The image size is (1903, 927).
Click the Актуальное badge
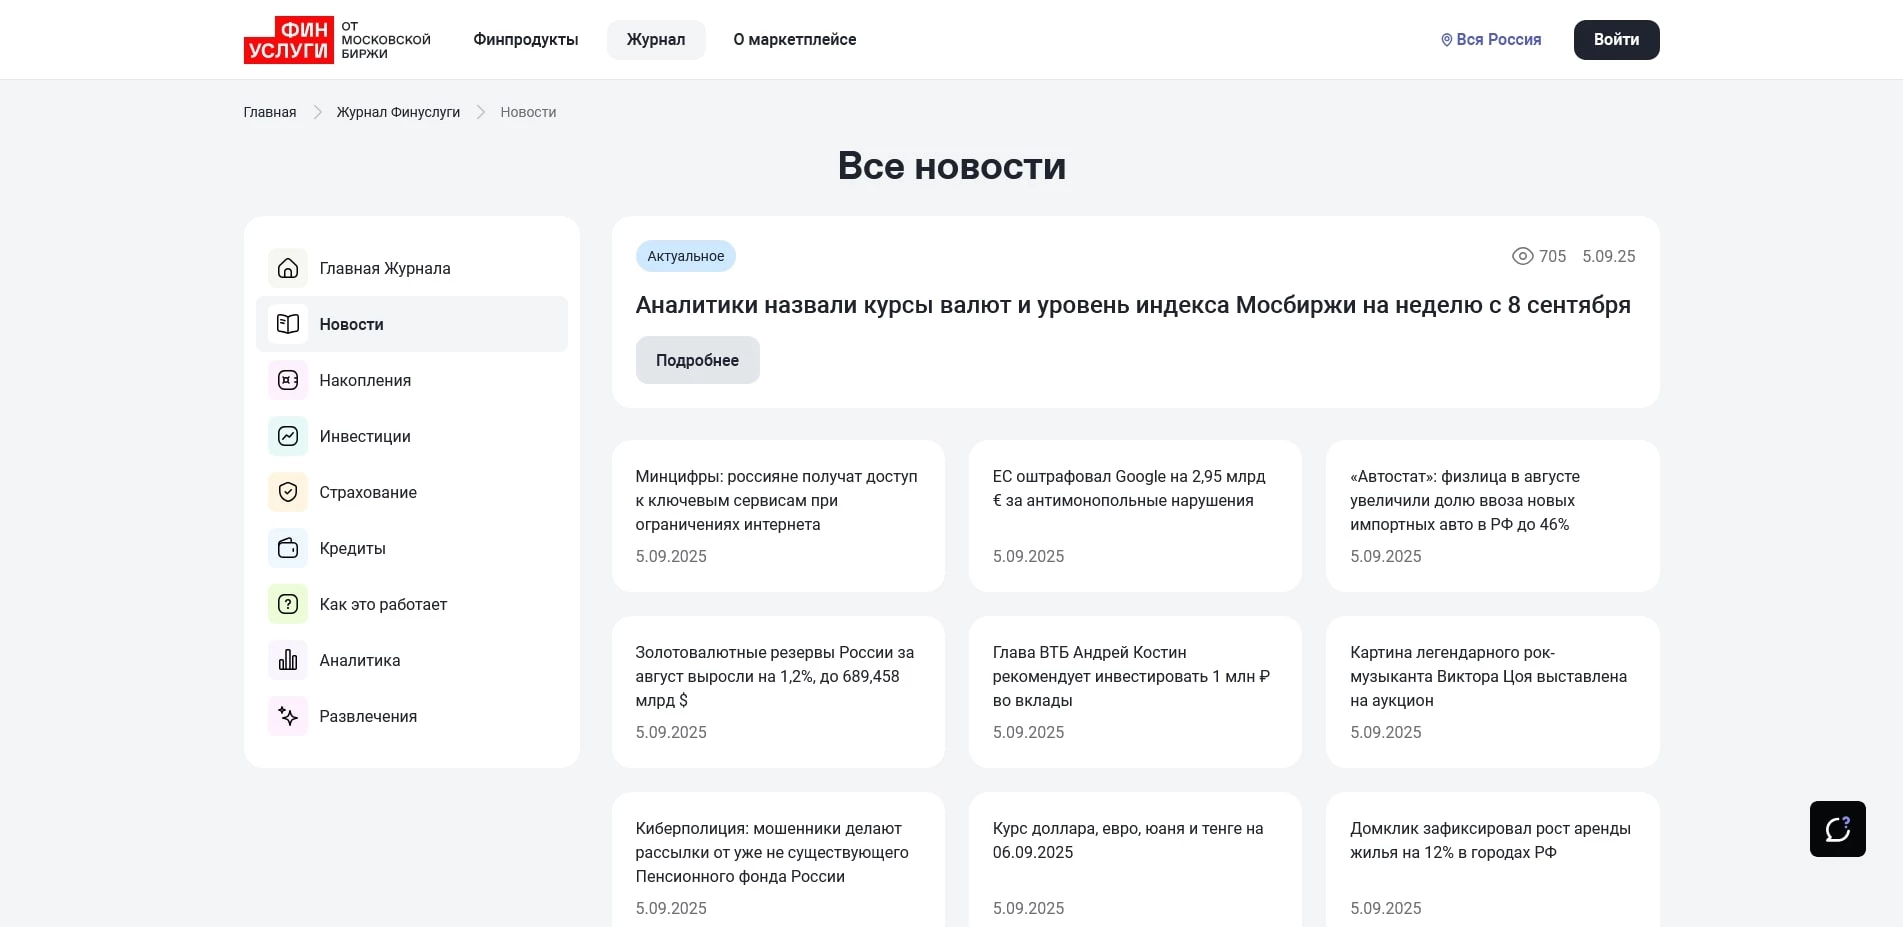[685, 256]
